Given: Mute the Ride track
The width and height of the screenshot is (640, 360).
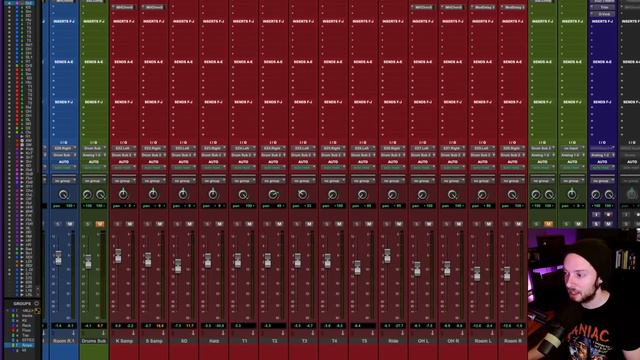Looking at the screenshot, I should coord(399,224).
